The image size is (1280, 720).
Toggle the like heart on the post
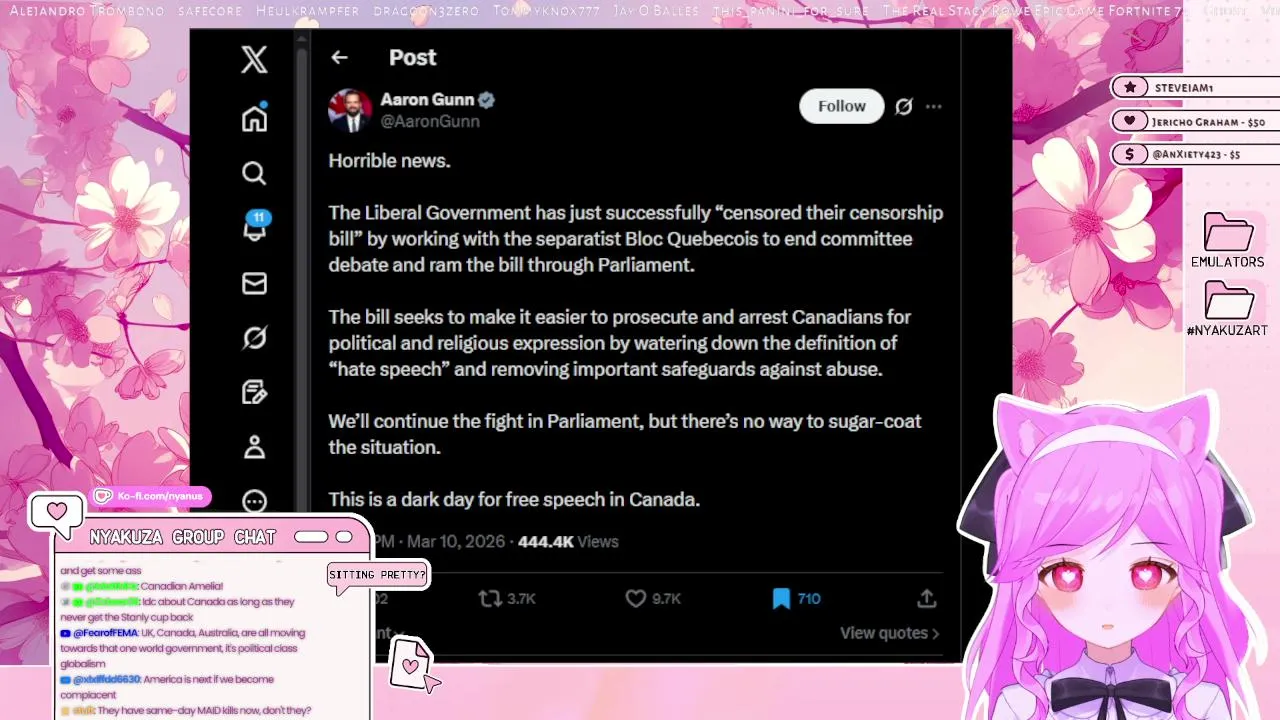[x=636, y=598]
